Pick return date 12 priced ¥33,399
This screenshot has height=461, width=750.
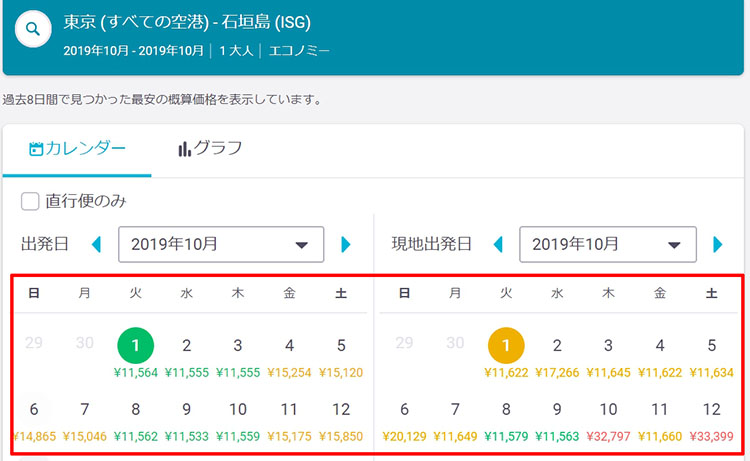pyautogui.click(x=711, y=421)
